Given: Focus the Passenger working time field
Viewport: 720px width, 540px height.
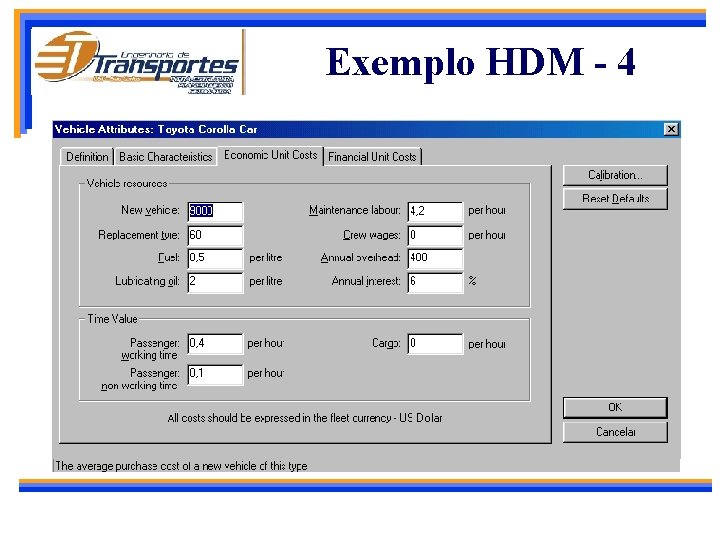Looking at the screenshot, I should tap(215, 343).
